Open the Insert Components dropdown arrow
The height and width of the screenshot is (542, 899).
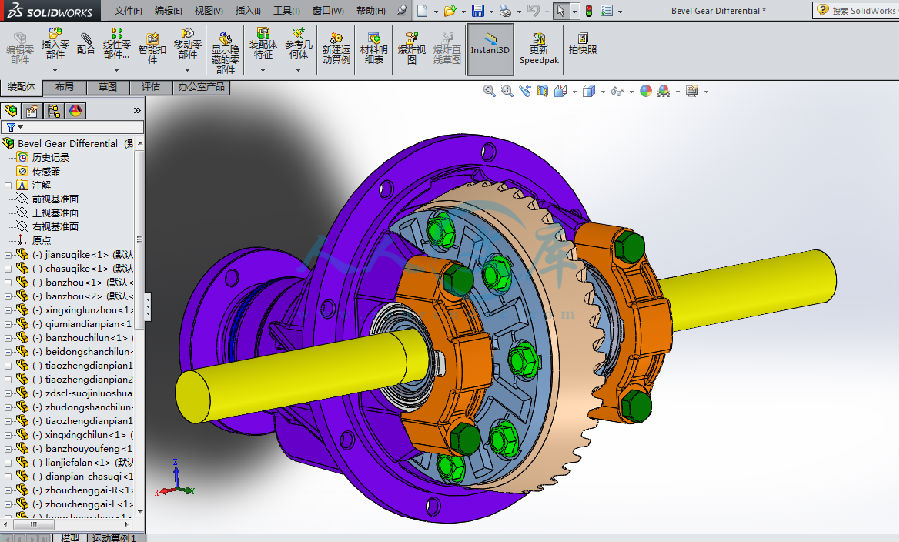click(x=54, y=70)
